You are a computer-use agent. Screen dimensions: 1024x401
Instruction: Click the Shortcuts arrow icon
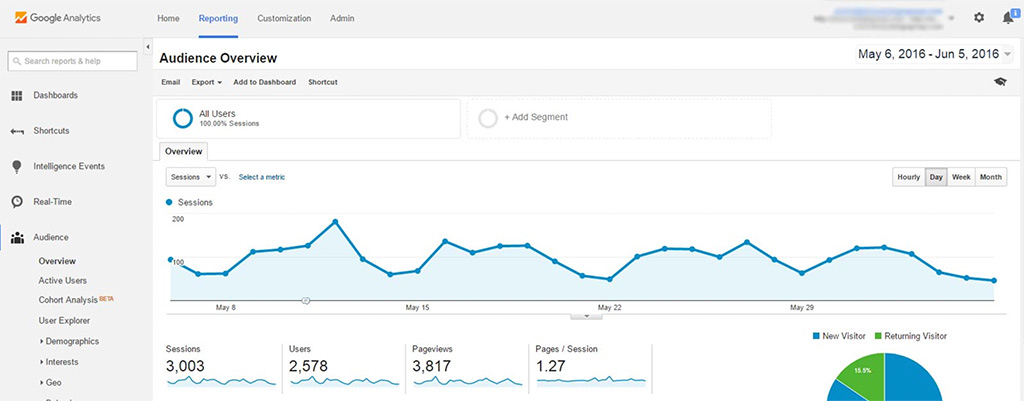point(17,131)
